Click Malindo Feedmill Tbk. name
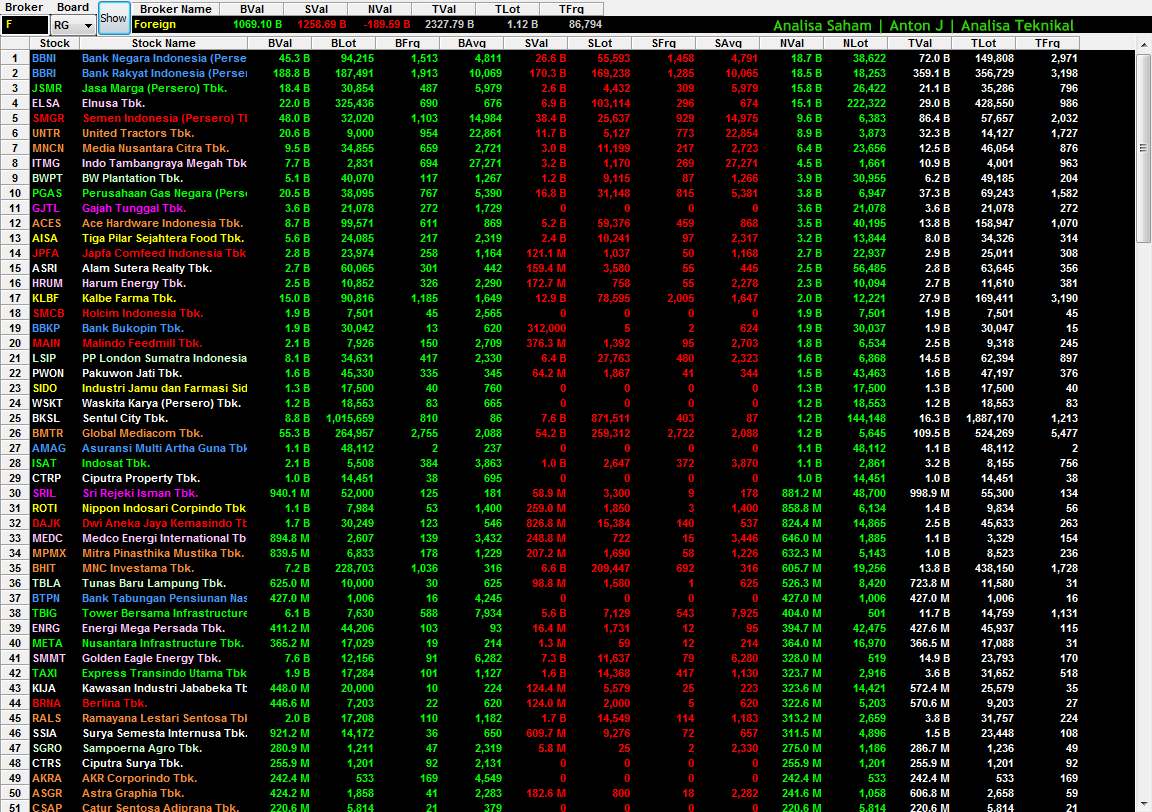Image resolution: width=1152 pixels, height=812 pixels. (x=142, y=343)
